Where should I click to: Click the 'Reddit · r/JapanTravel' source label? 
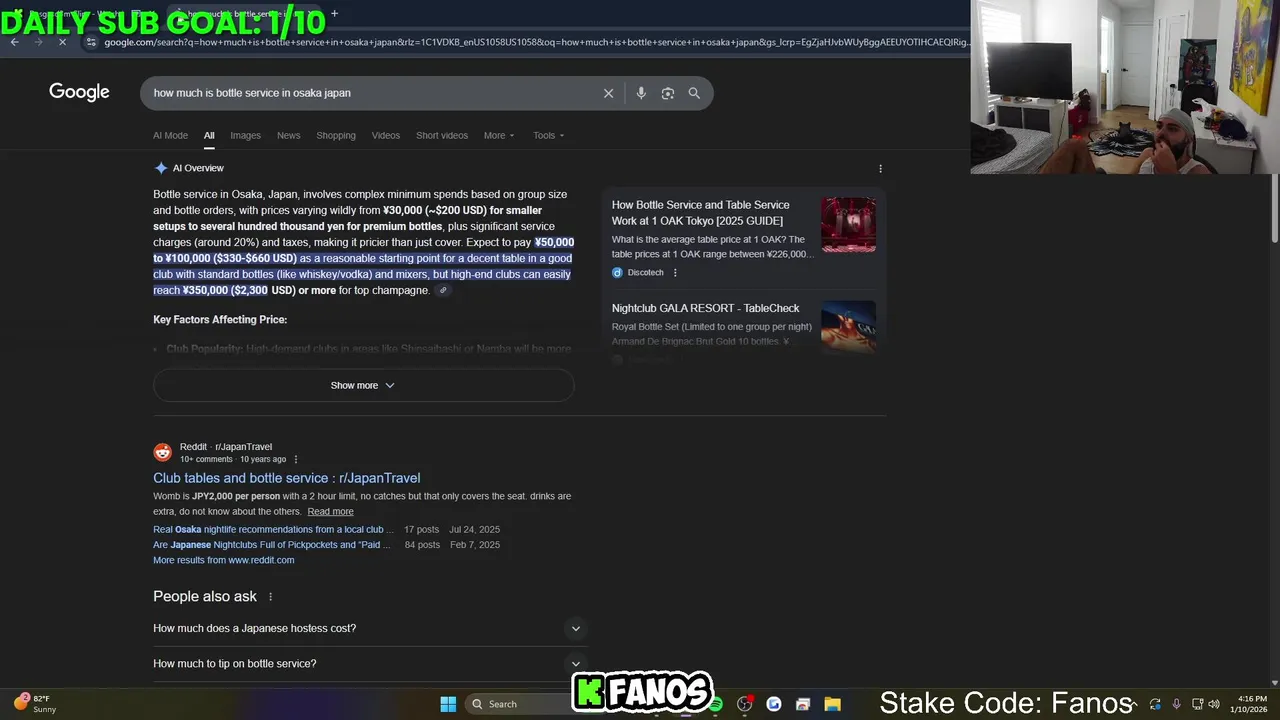226,447
